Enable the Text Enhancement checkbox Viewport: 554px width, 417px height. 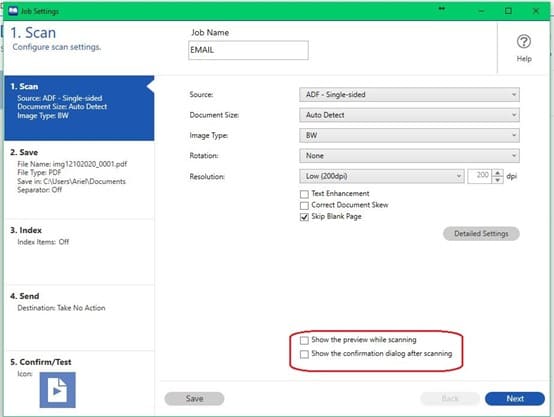point(304,194)
